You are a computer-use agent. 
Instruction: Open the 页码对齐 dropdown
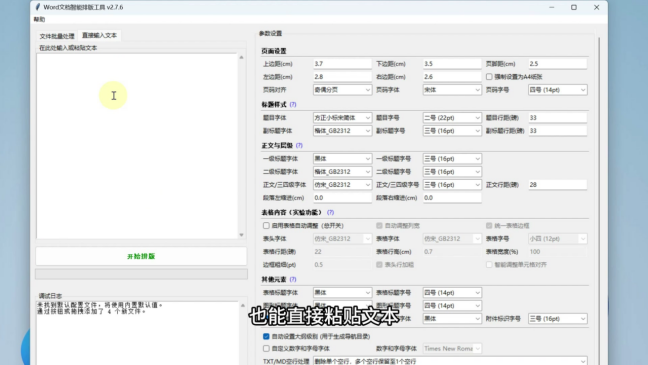pyautogui.click(x=342, y=90)
